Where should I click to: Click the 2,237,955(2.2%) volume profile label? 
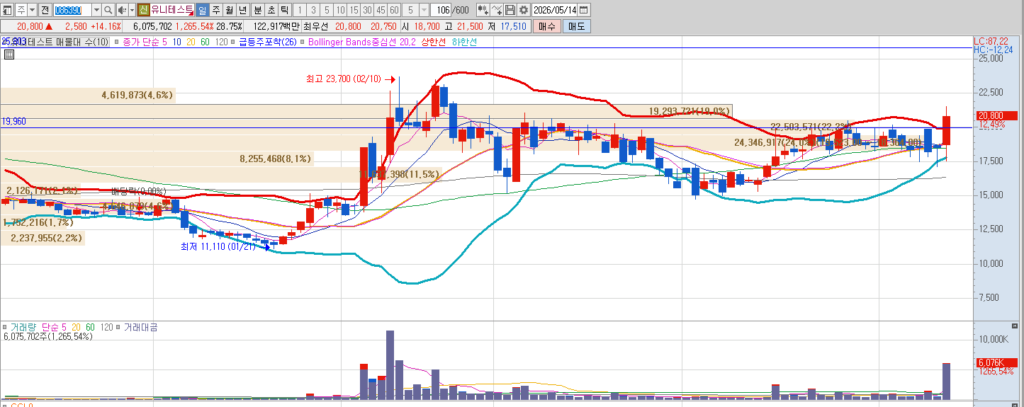coord(46,238)
